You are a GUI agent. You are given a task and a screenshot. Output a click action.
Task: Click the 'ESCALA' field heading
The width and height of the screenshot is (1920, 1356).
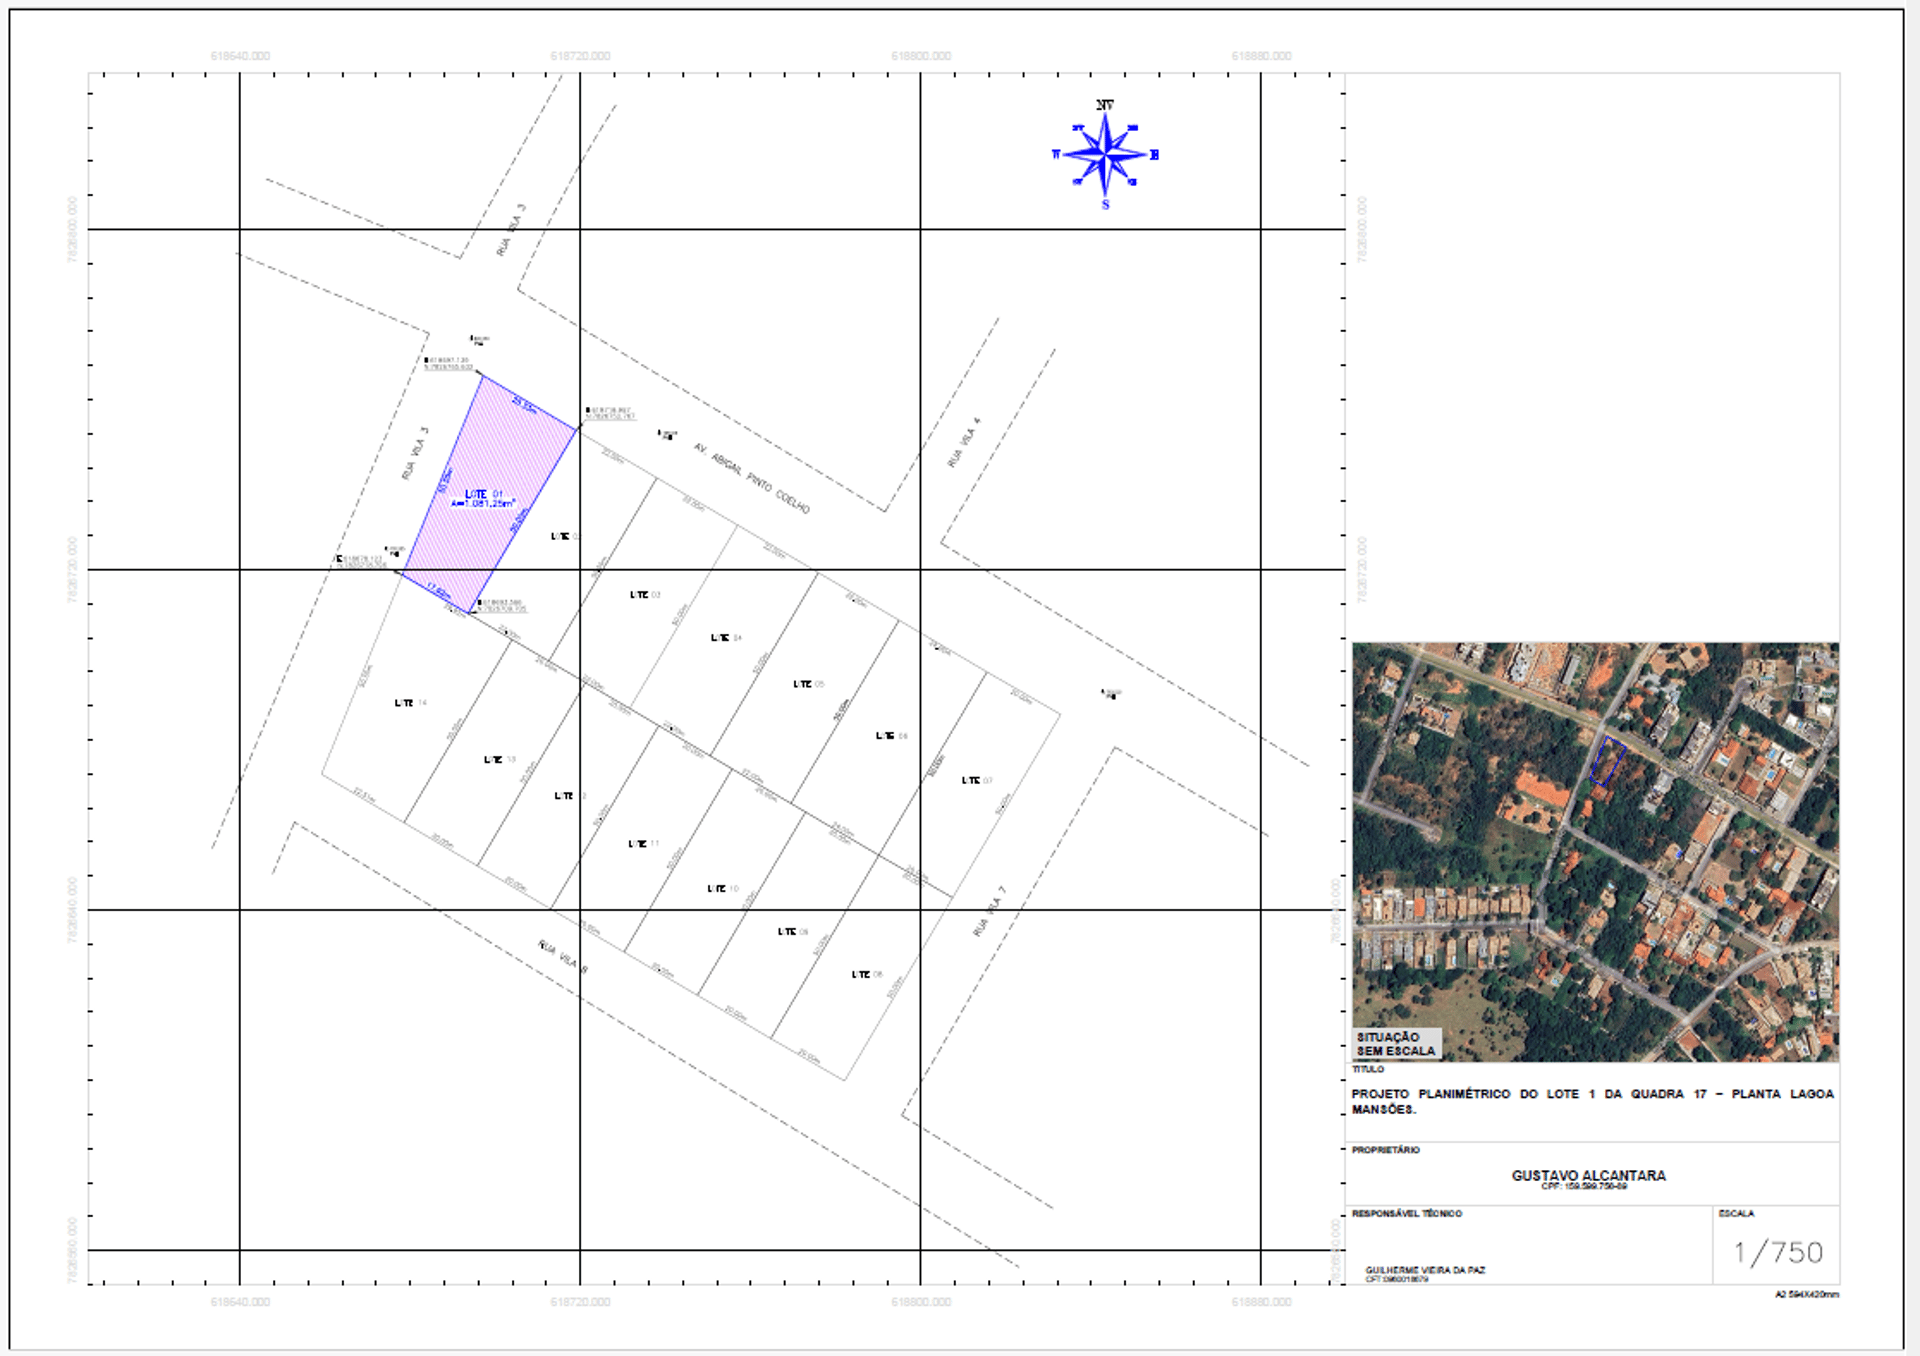click(1736, 1214)
